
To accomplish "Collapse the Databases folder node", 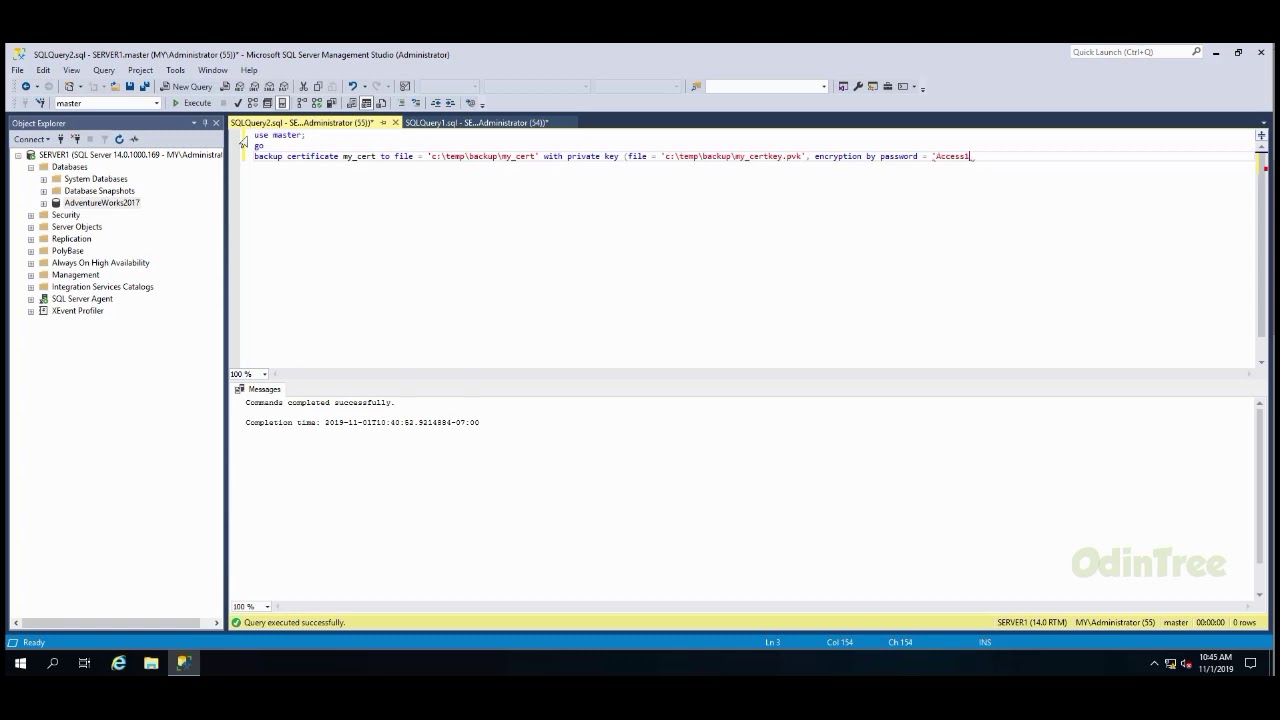I will tap(31, 167).
